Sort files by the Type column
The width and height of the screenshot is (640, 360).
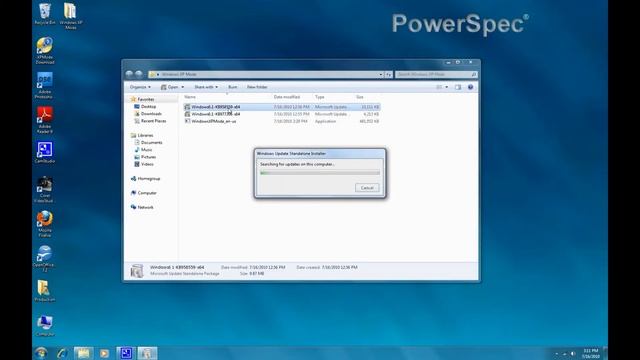pyautogui.click(x=320, y=97)
